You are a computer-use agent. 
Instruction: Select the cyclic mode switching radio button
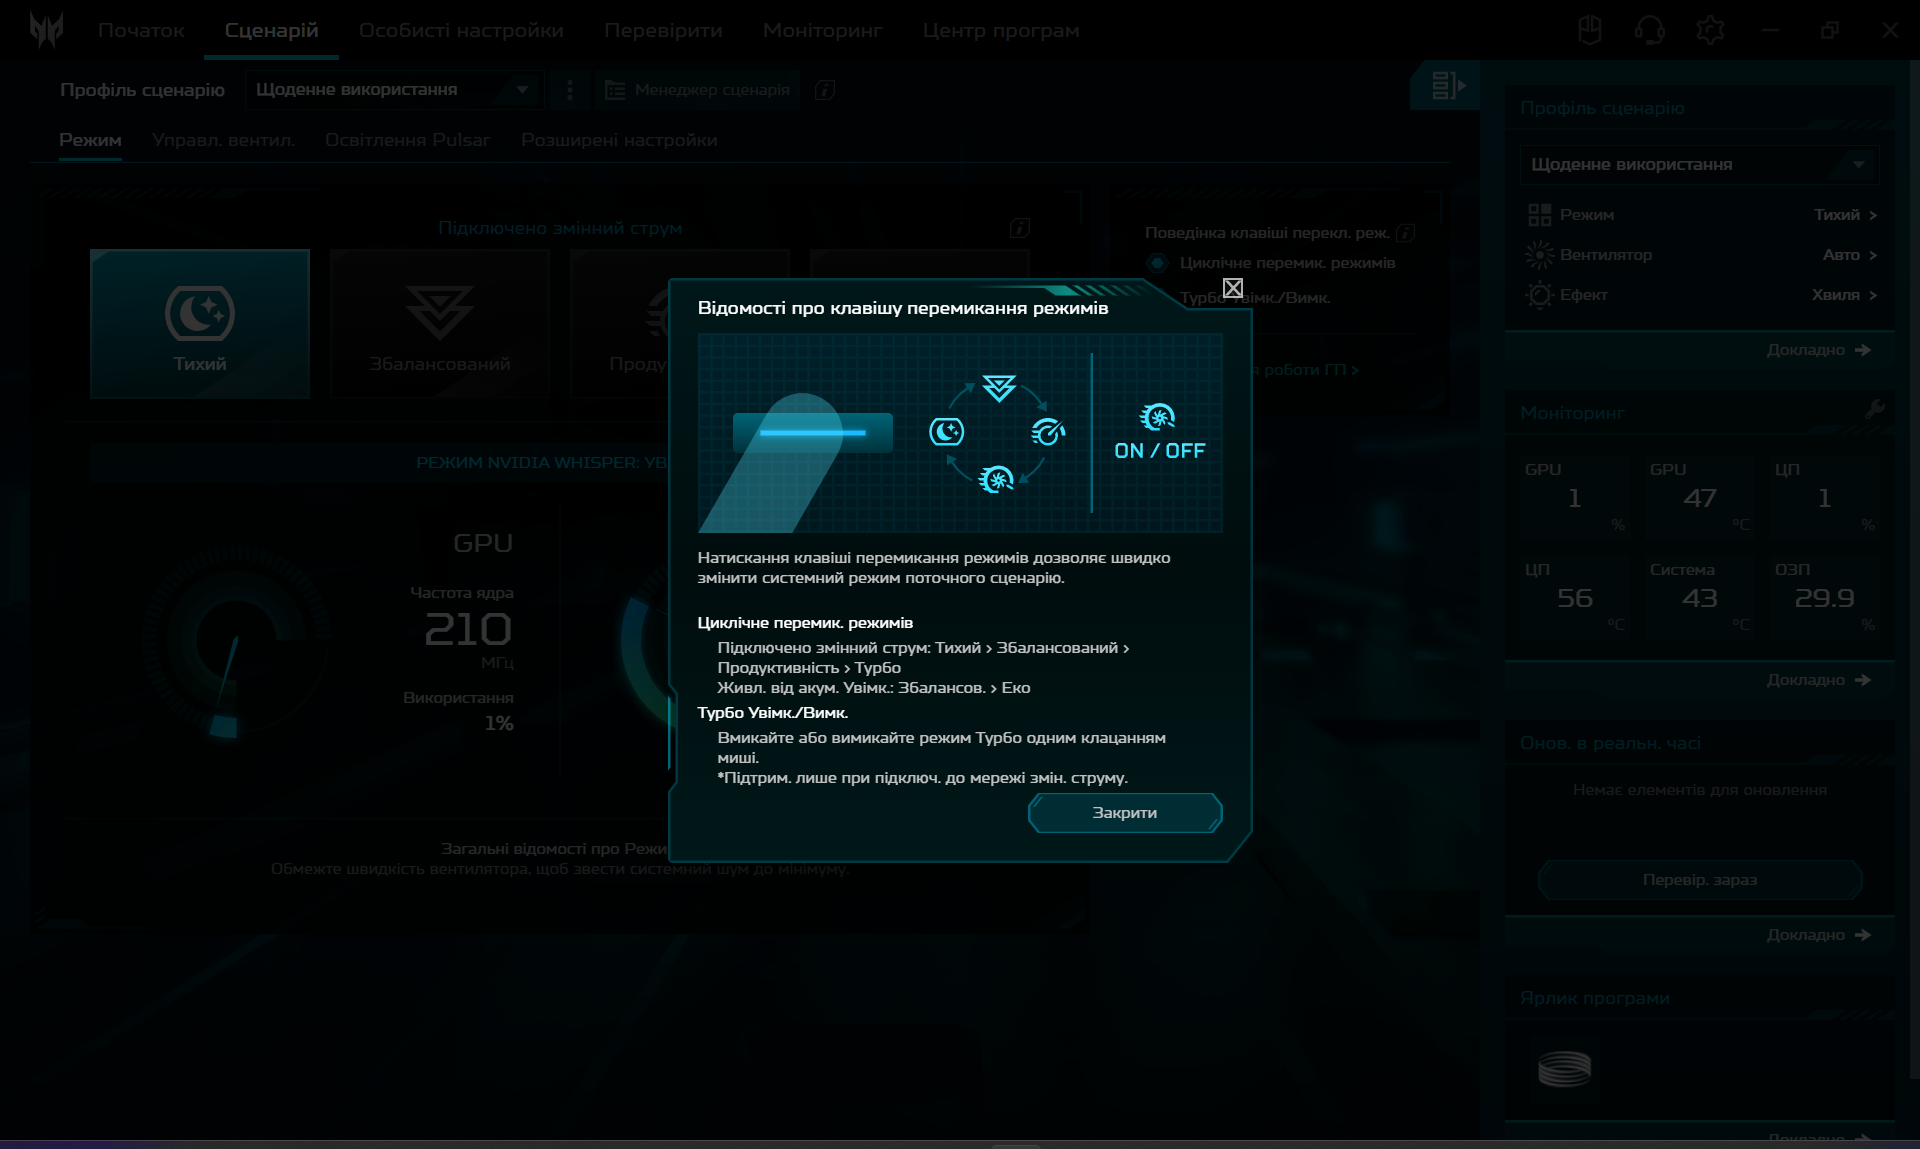point(1157,263)
